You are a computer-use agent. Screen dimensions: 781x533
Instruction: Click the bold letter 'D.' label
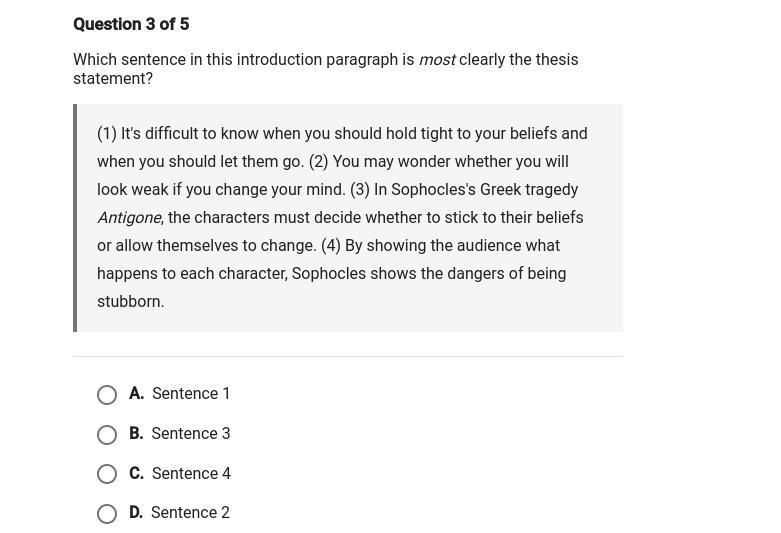pos(136,513)
